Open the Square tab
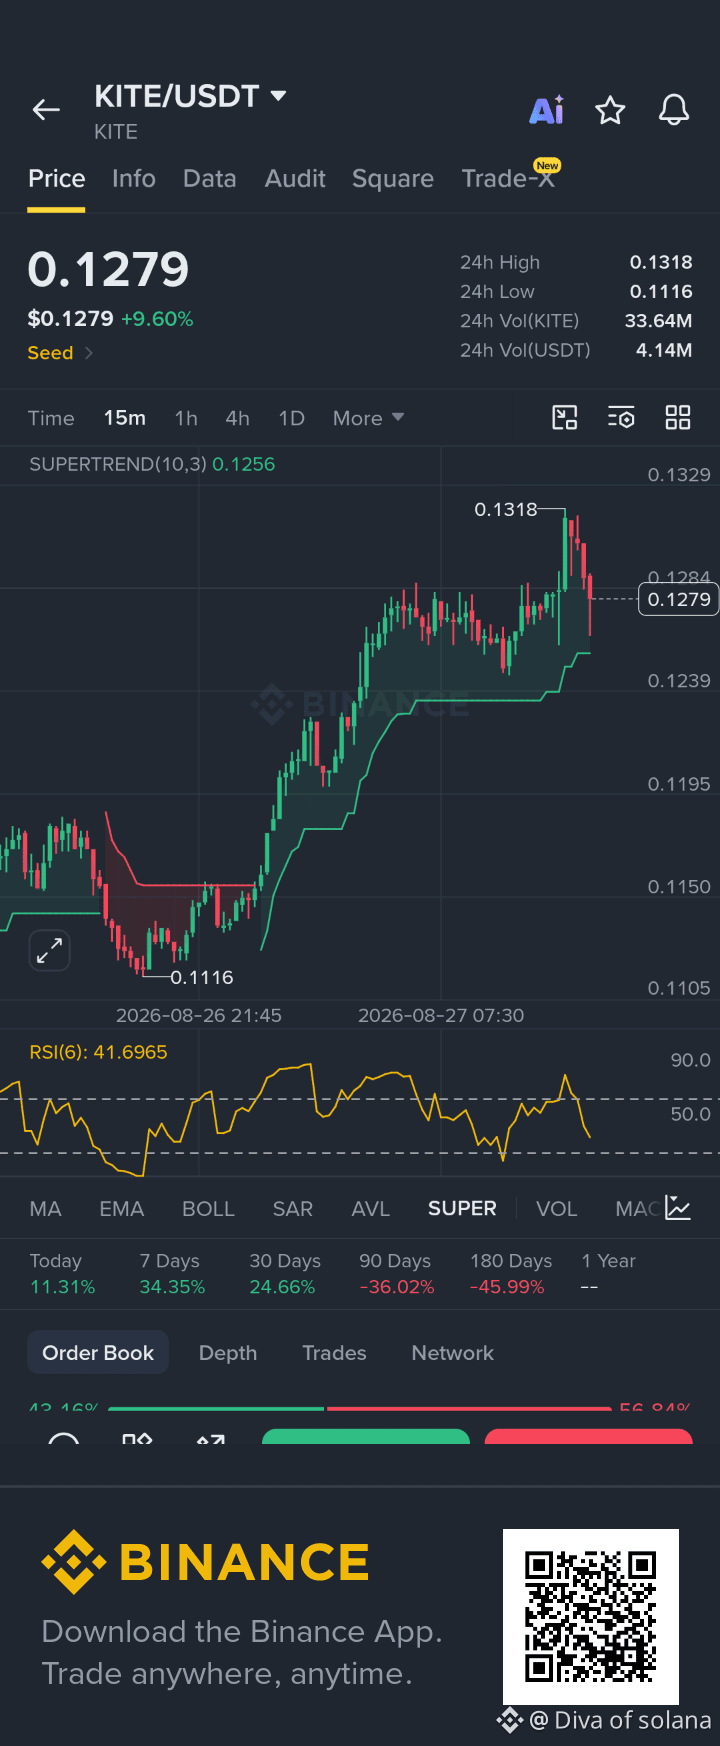The width and height of the screenshot is (720, 1746). click(393, 179)
